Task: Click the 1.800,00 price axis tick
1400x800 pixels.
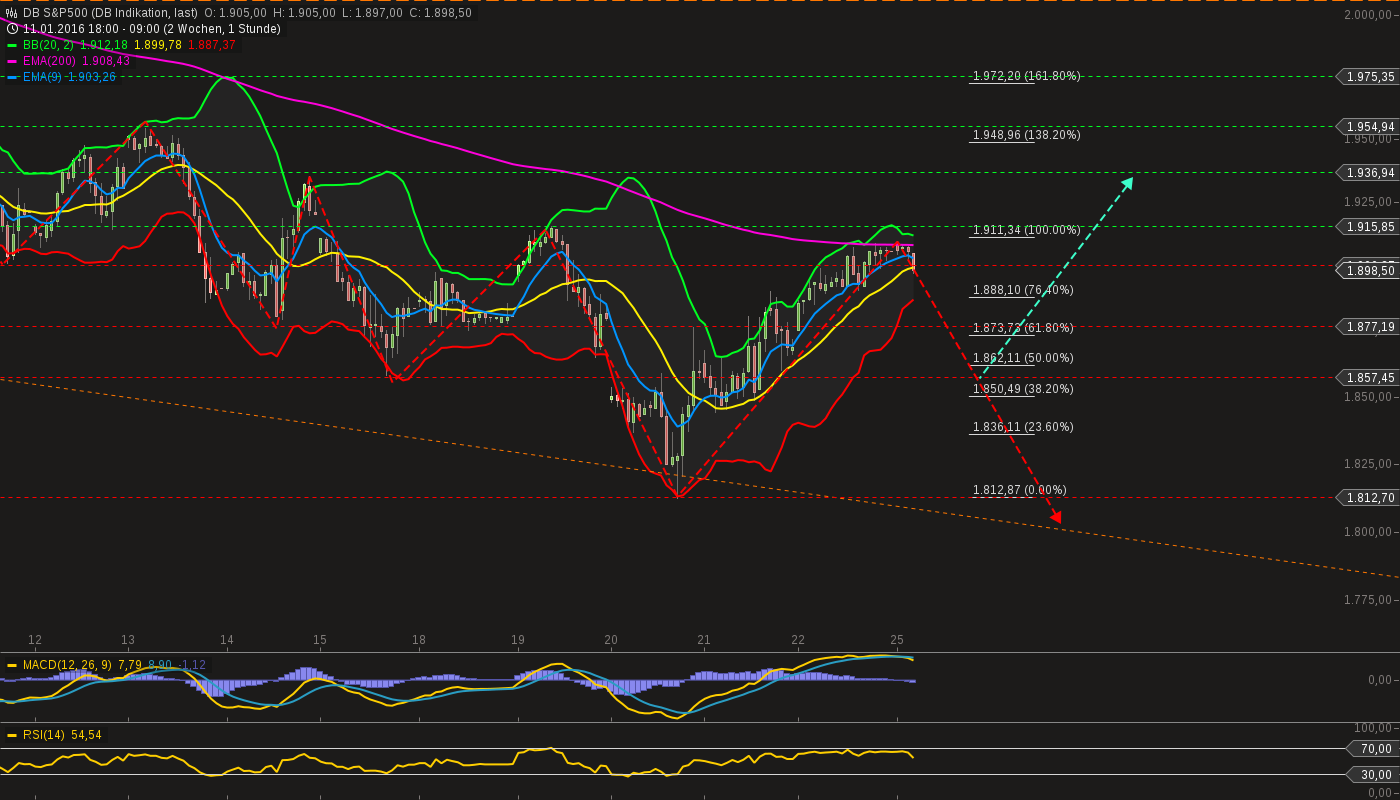Action: [1369, 532]
